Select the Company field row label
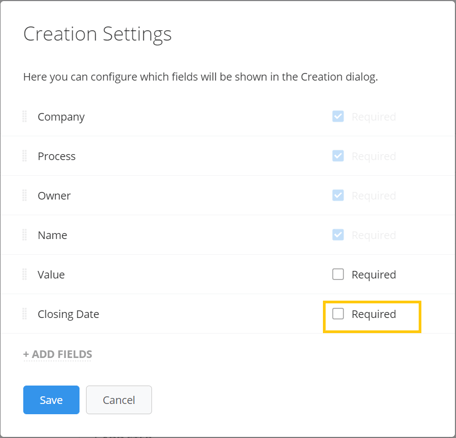Screen dimensions: 456x438 [61, 117]
